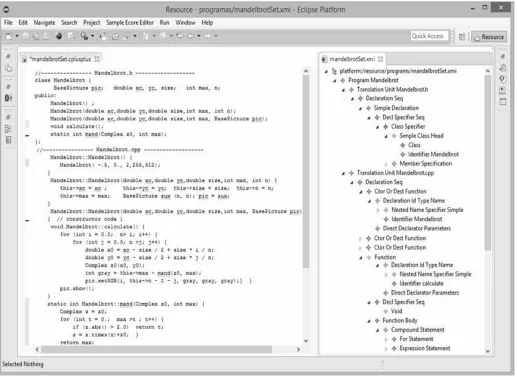Click the diamond icon beside For Statement
517x377 pixels.
394,339
